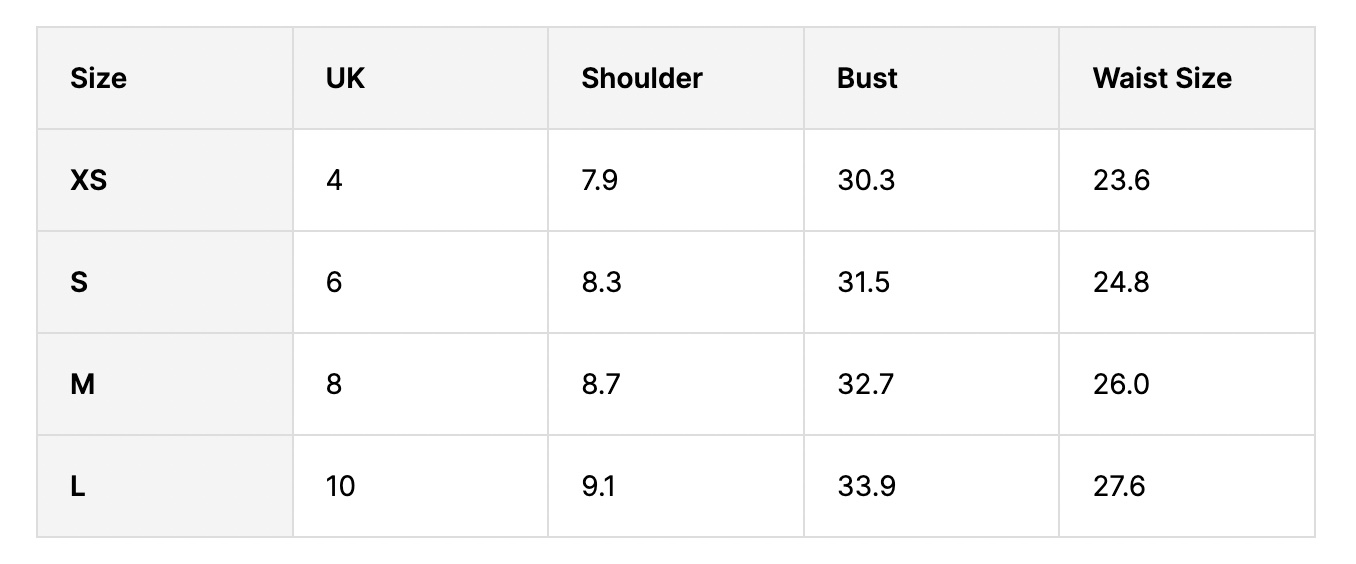Select the Waist Size column header
Image resolution: width=1356 pixels, height=564 pixels.
[x=1162, y=78]
